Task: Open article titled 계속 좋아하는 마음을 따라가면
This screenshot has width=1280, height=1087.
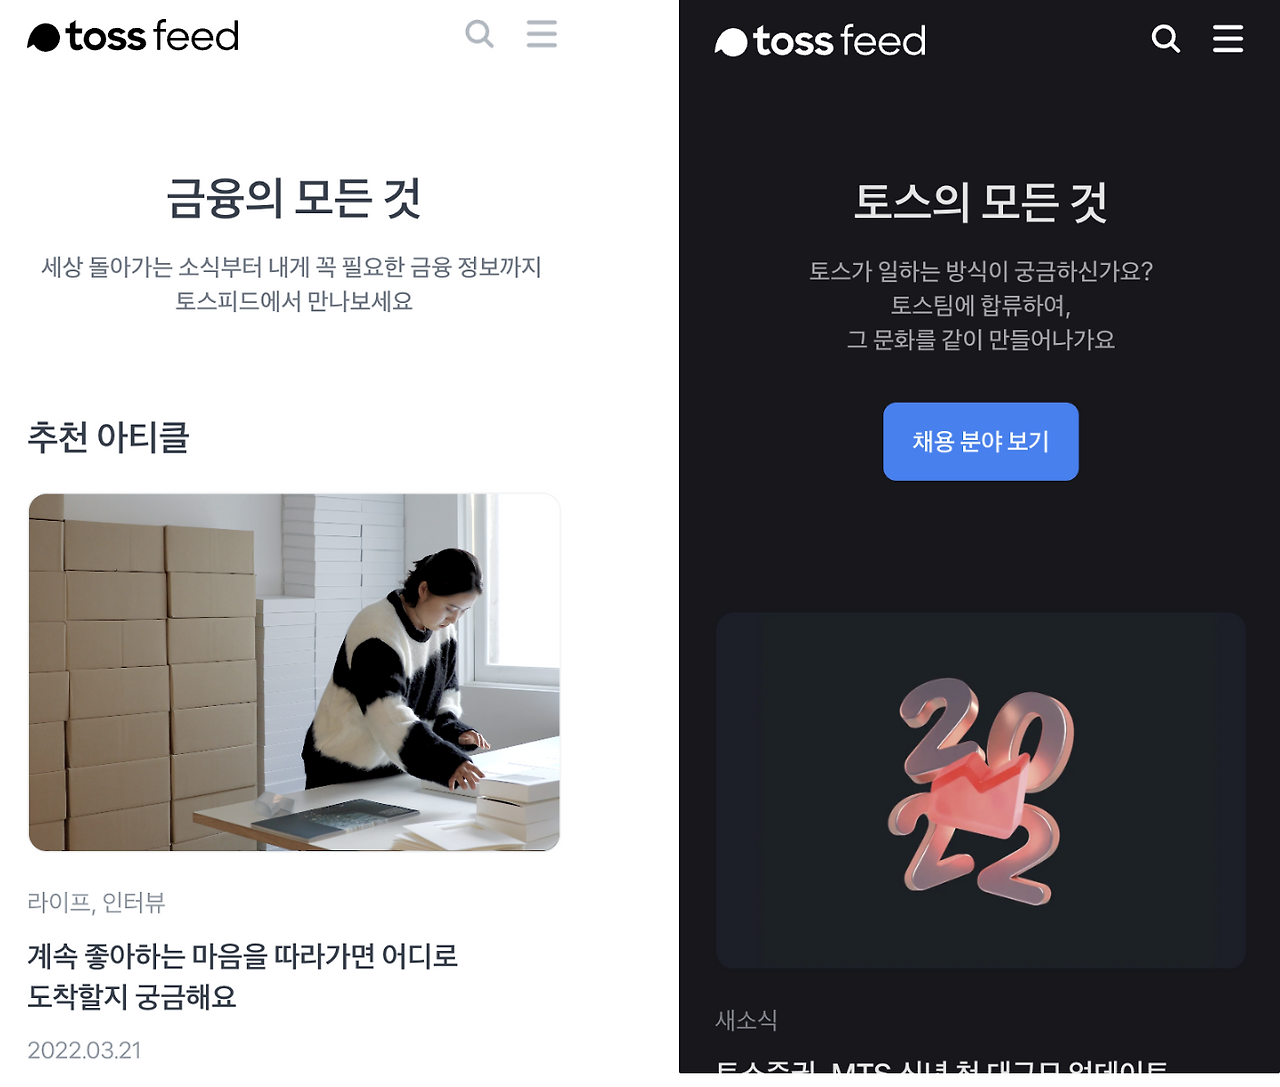Action: (x=242, y=976)
